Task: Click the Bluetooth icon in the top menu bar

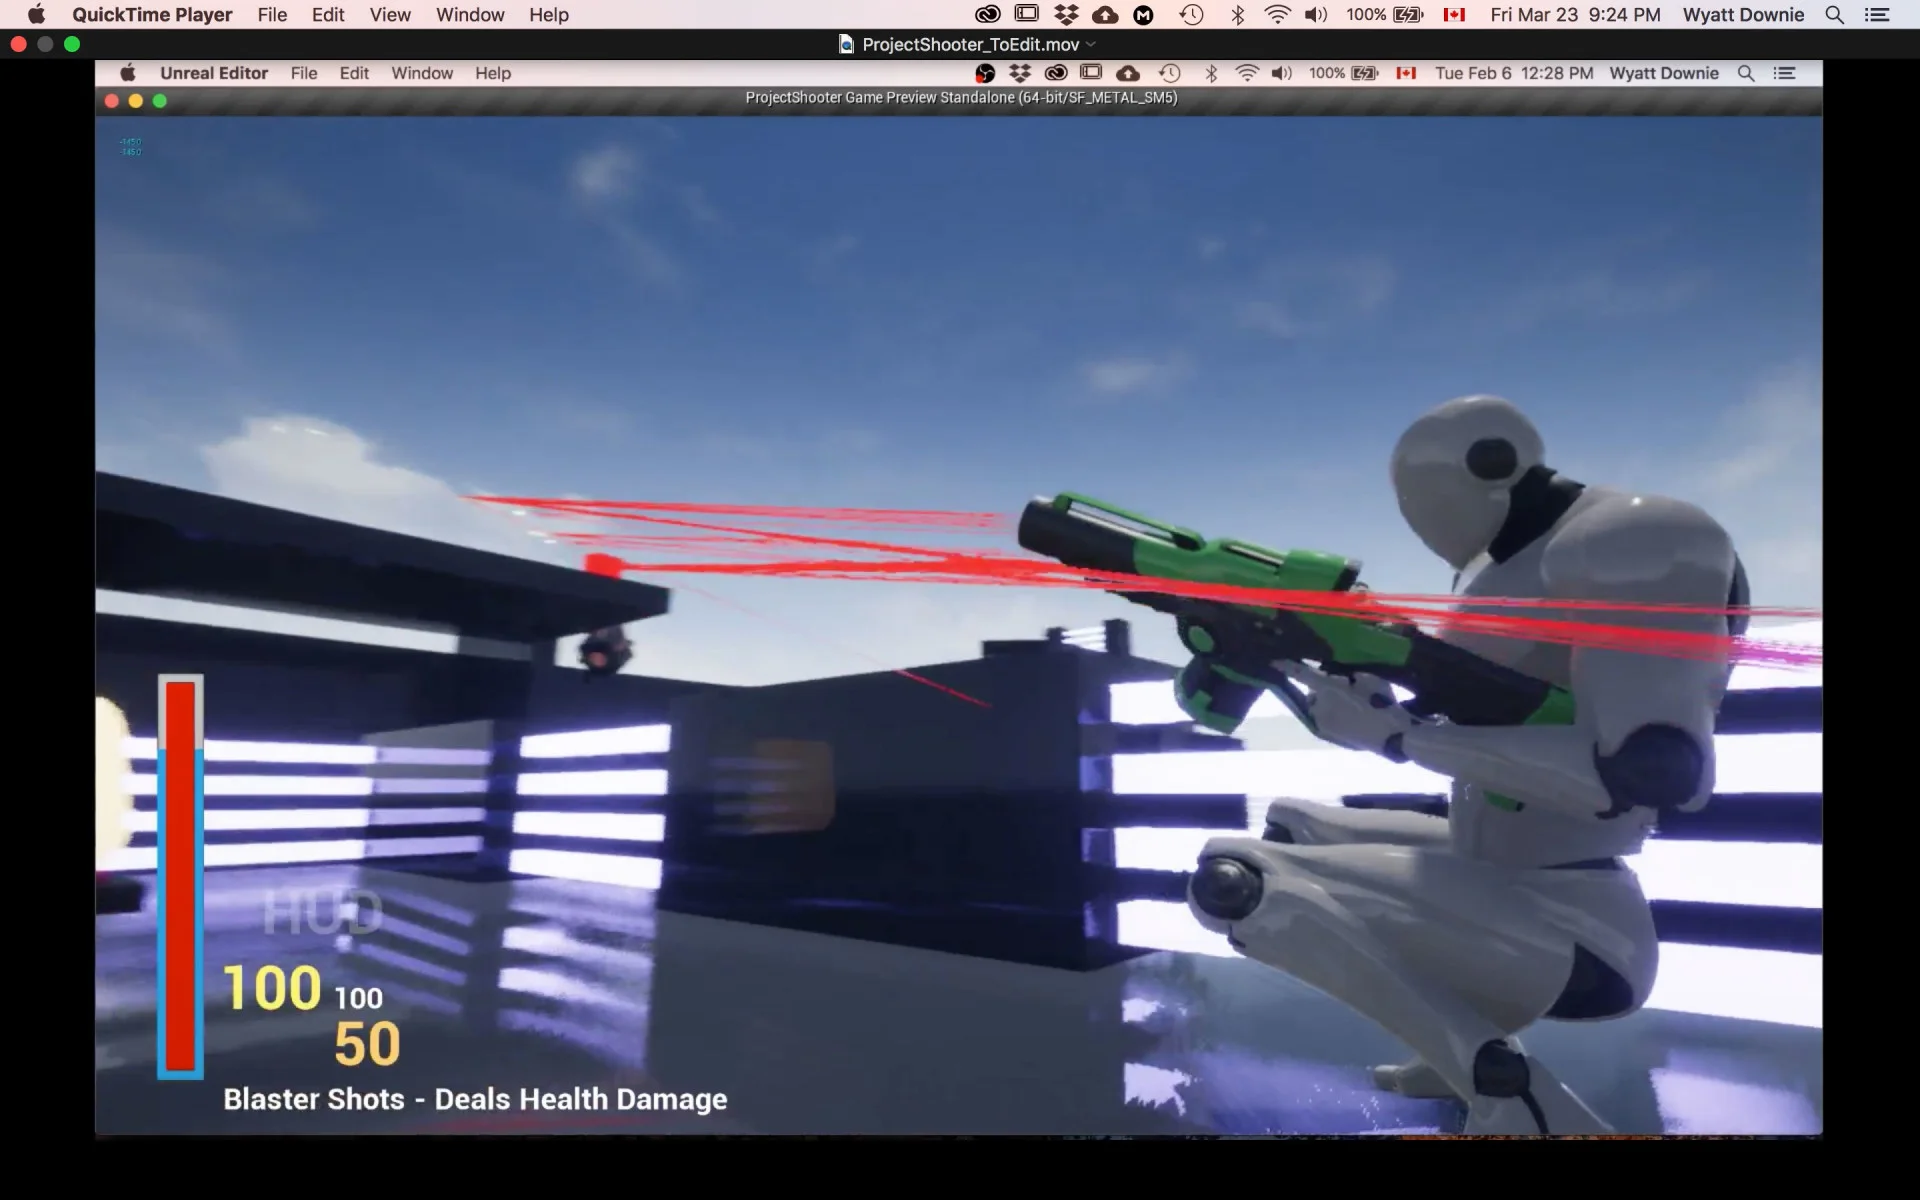Action: click(x=1237, y=14)
